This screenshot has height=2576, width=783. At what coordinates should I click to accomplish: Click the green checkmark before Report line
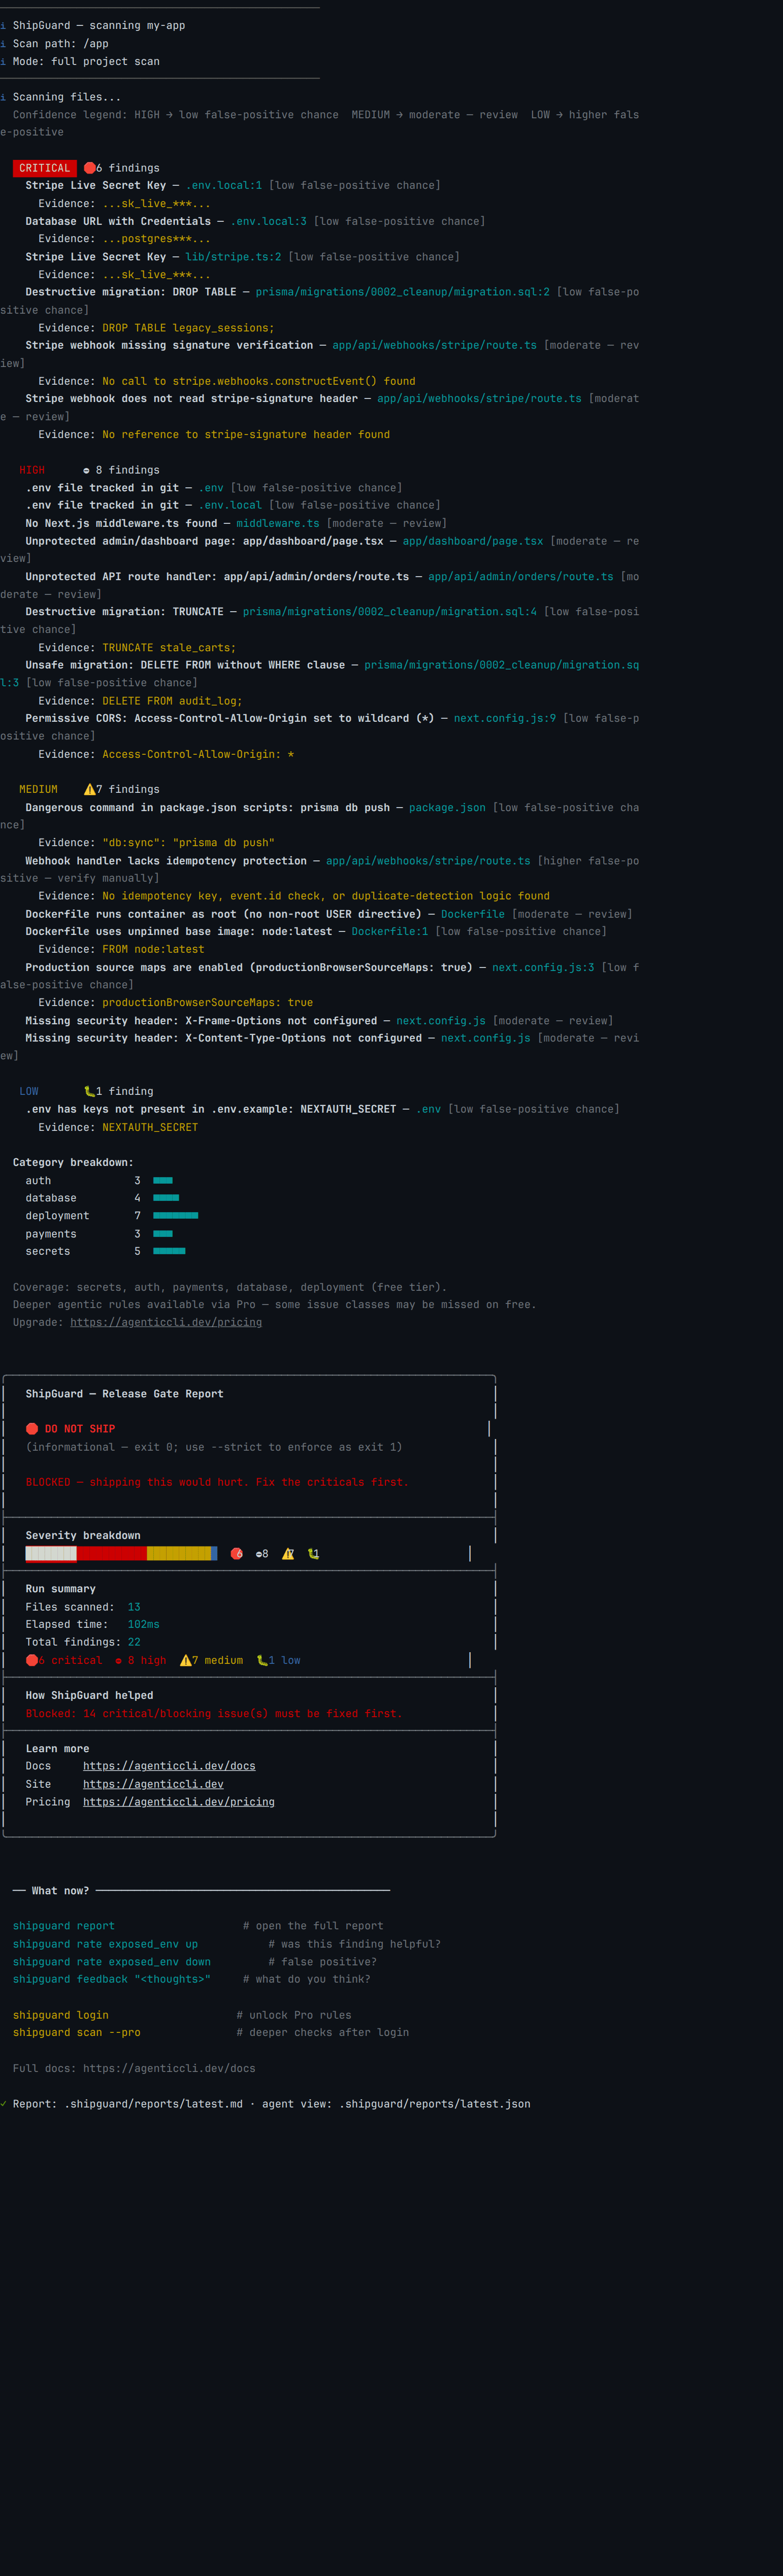tap(3, 2104)
